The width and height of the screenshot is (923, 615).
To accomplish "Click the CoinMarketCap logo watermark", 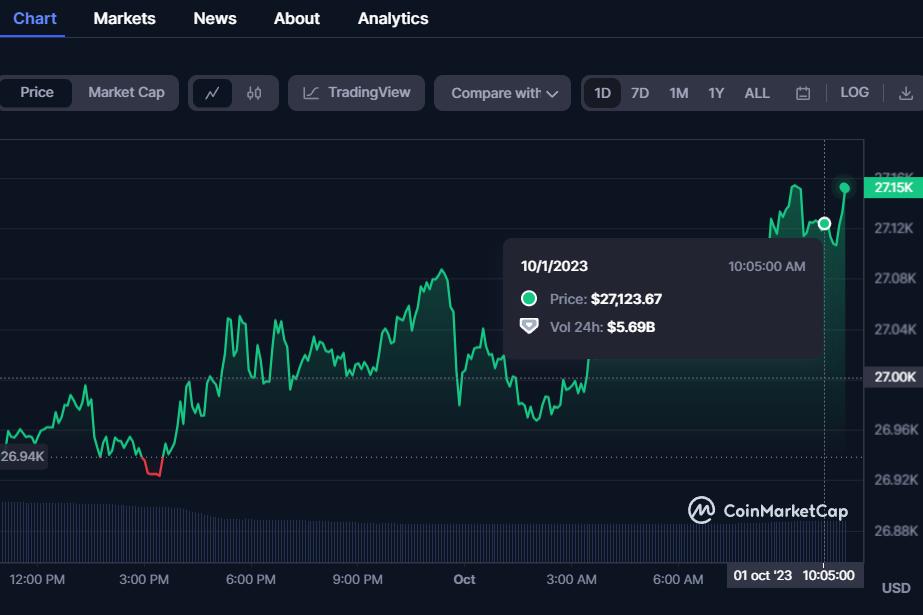I will tap(768, 510).
